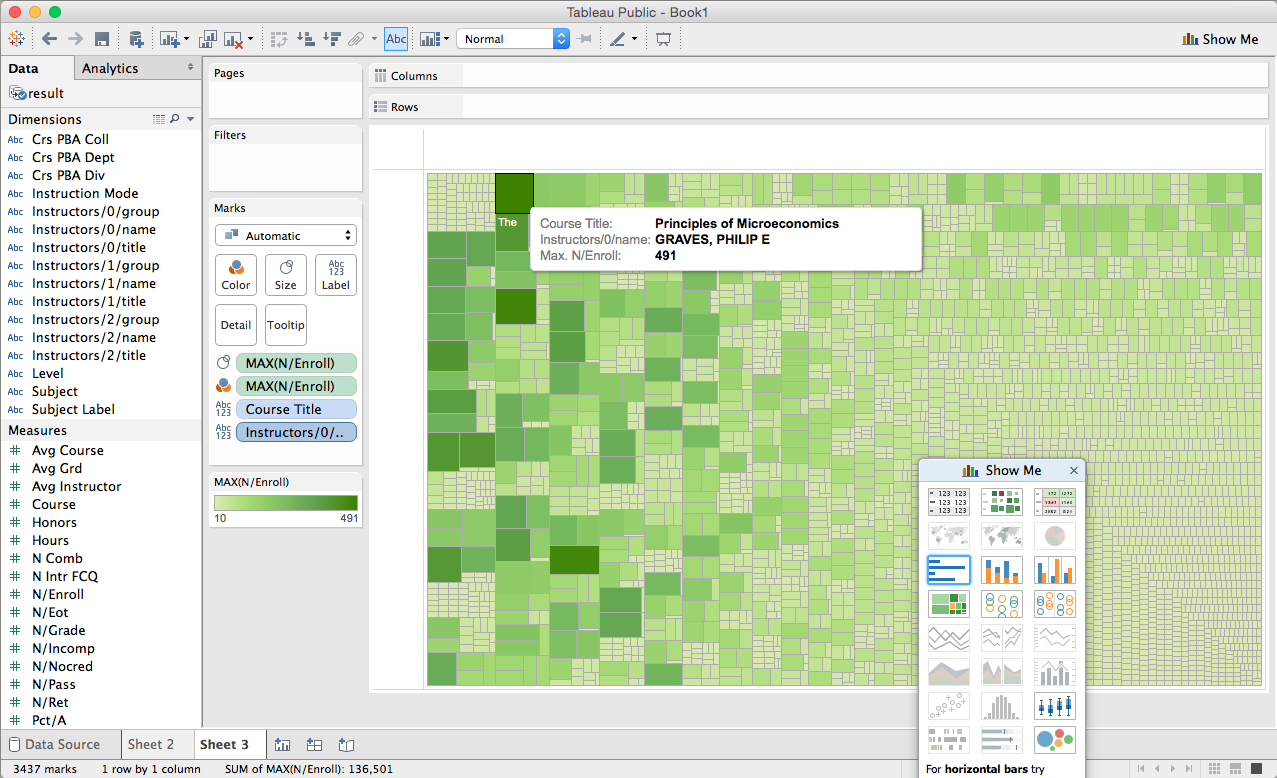Open the Dimensions pane dropdown arrow
1277x778 pixels.
tap(190, 119)
